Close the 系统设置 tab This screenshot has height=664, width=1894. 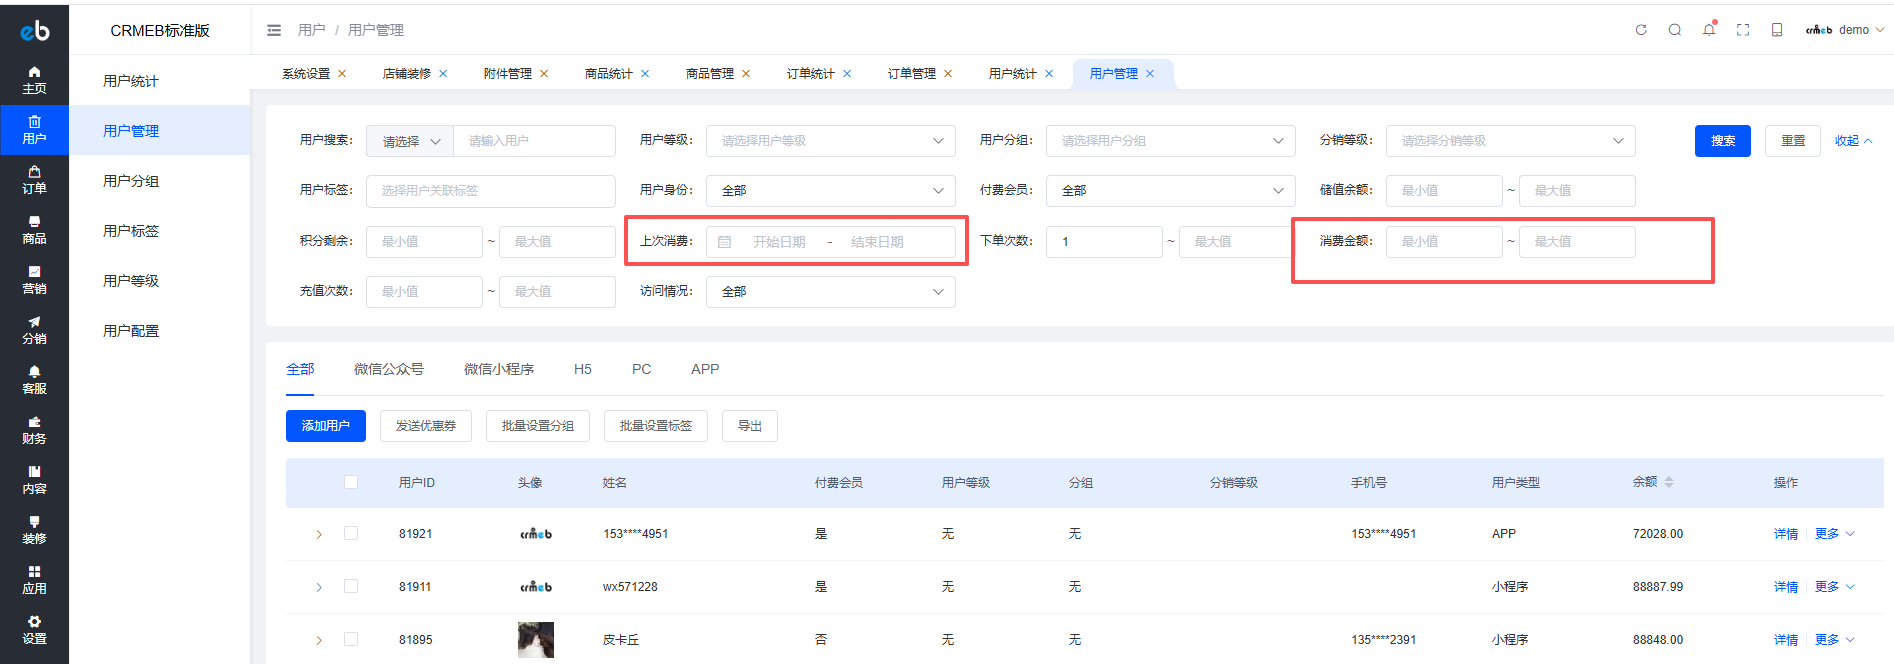[342, 74]
